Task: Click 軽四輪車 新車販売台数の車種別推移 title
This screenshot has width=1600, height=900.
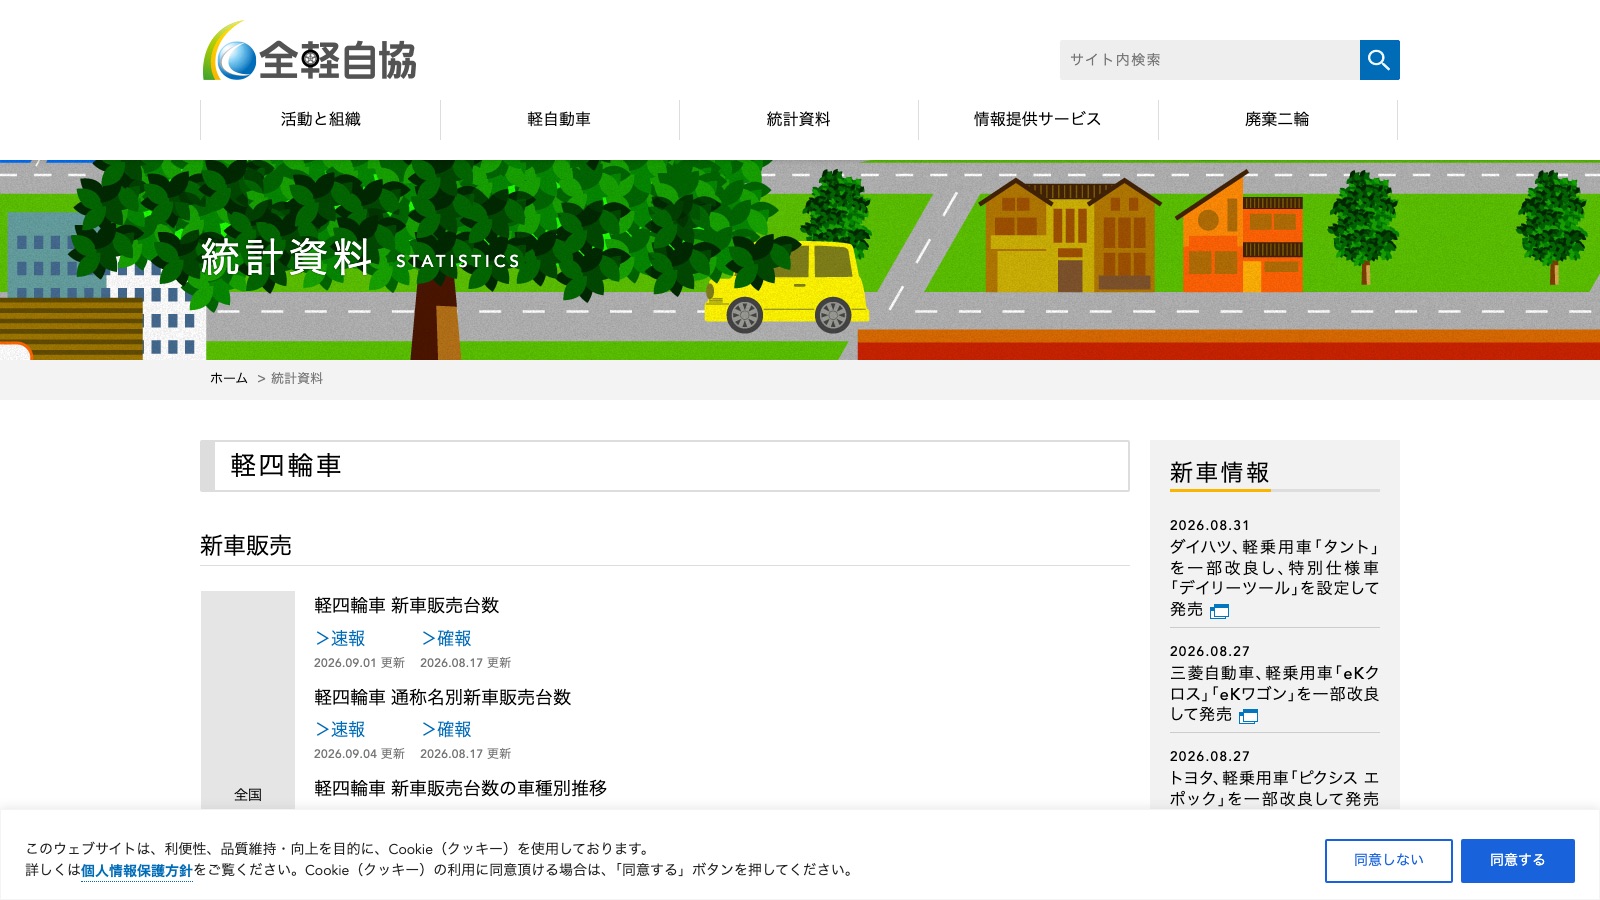Action: (x=460, y=788)
